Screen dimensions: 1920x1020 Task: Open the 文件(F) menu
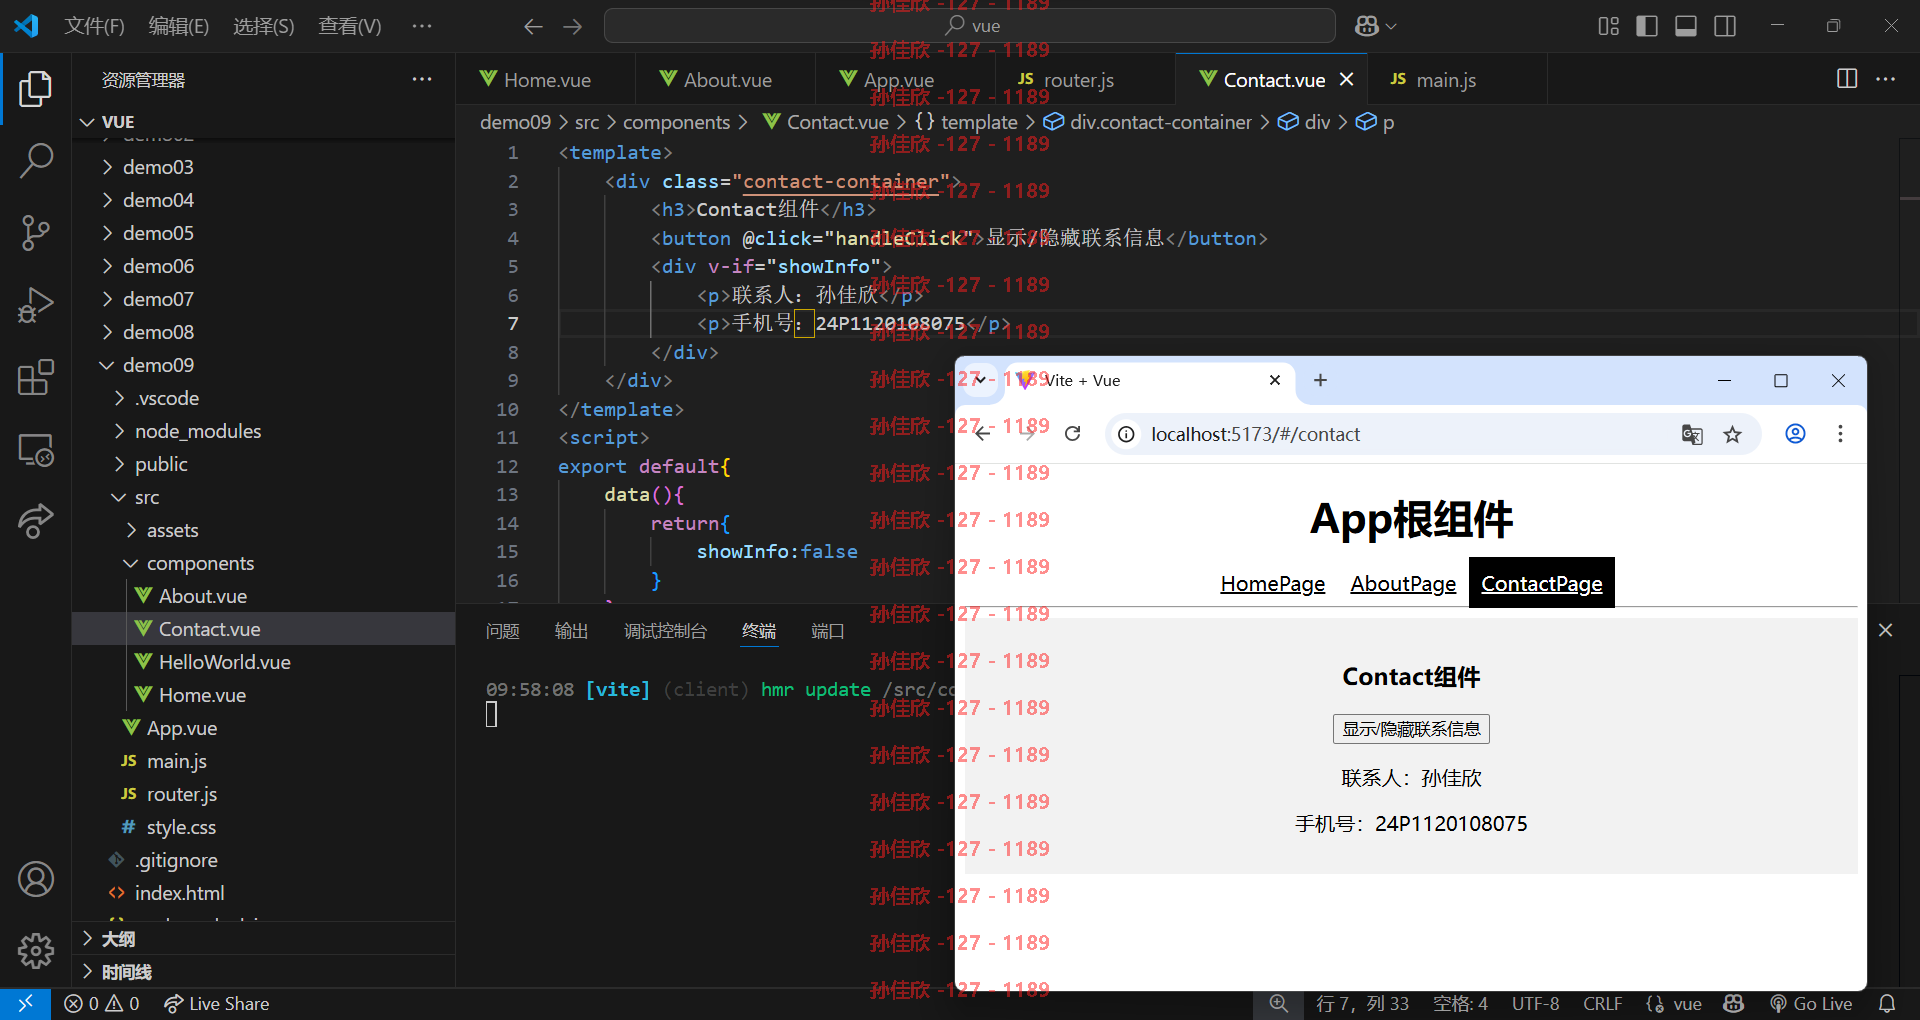point(94,26)
